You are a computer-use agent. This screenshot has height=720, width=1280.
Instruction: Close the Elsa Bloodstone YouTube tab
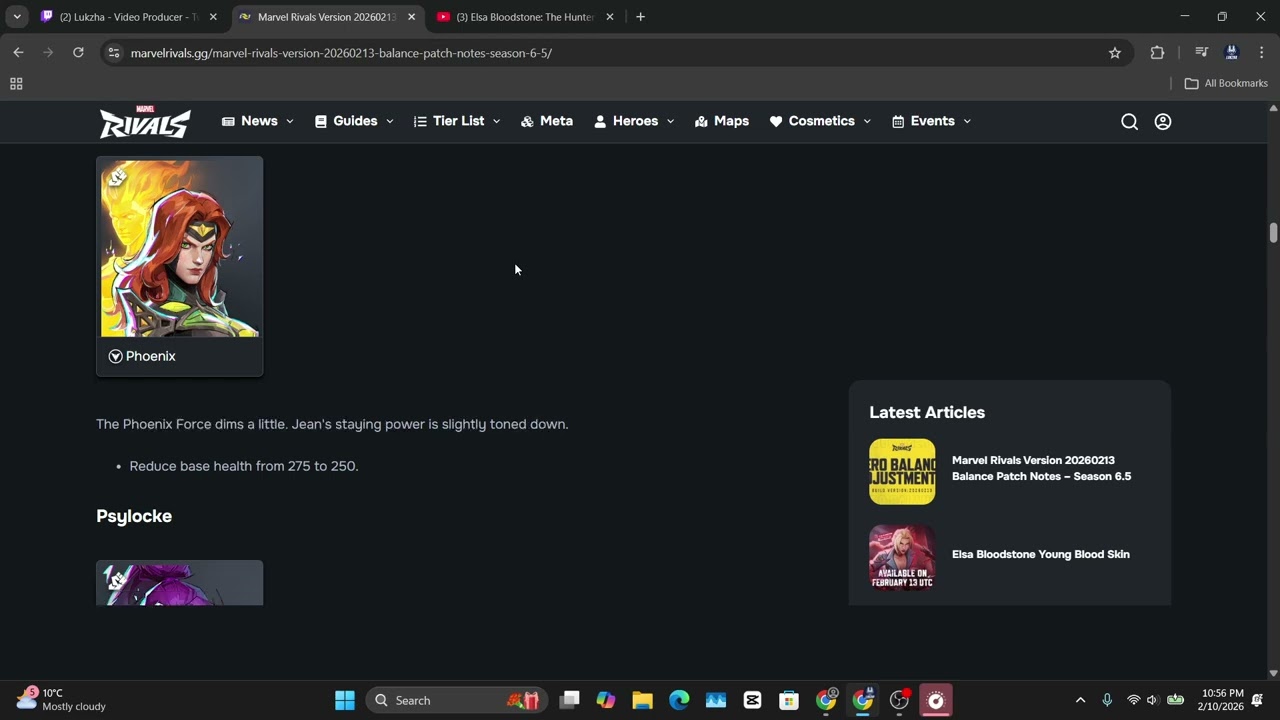click(x=610, y=17)
